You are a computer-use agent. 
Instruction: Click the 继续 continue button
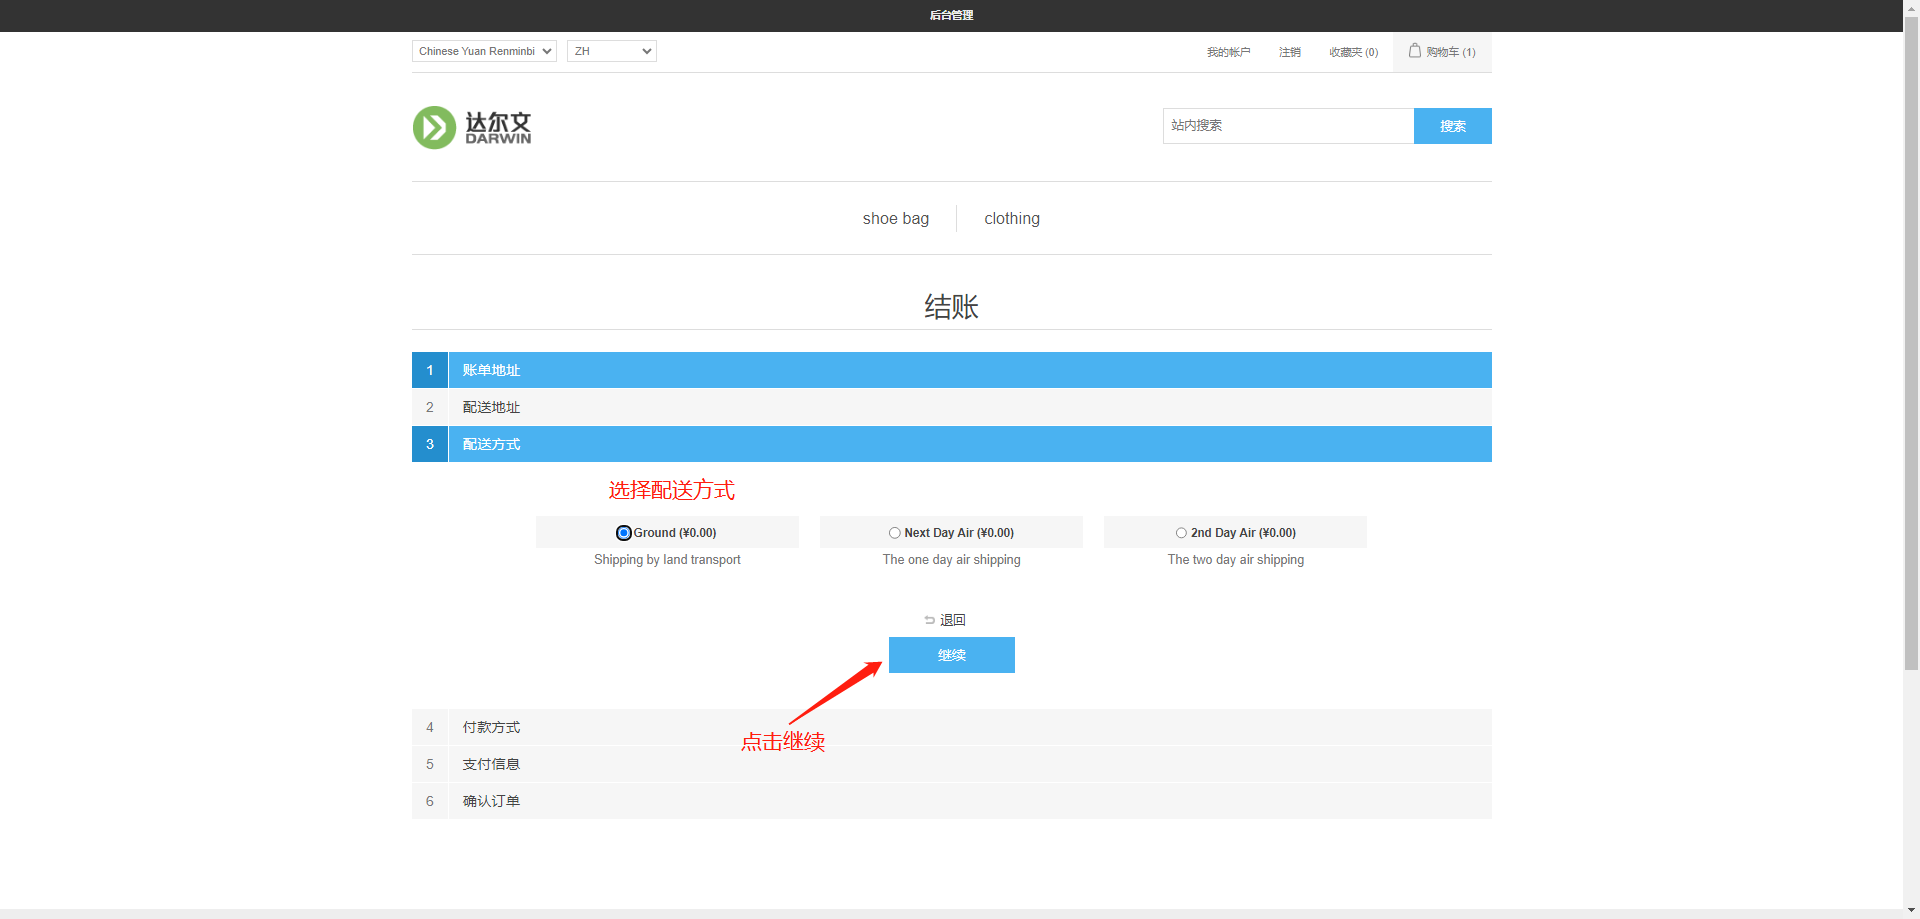tap(951, 655)
